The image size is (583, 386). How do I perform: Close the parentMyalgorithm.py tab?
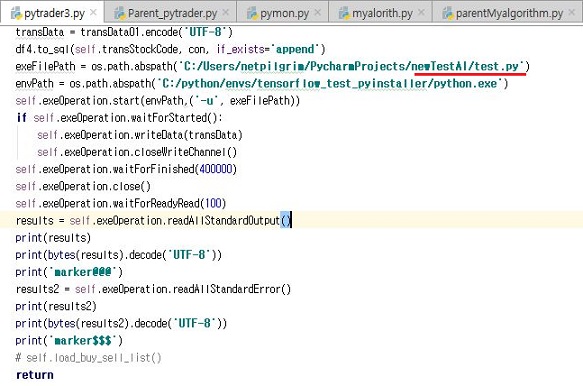pyautogui.click(x=572, y=13)
